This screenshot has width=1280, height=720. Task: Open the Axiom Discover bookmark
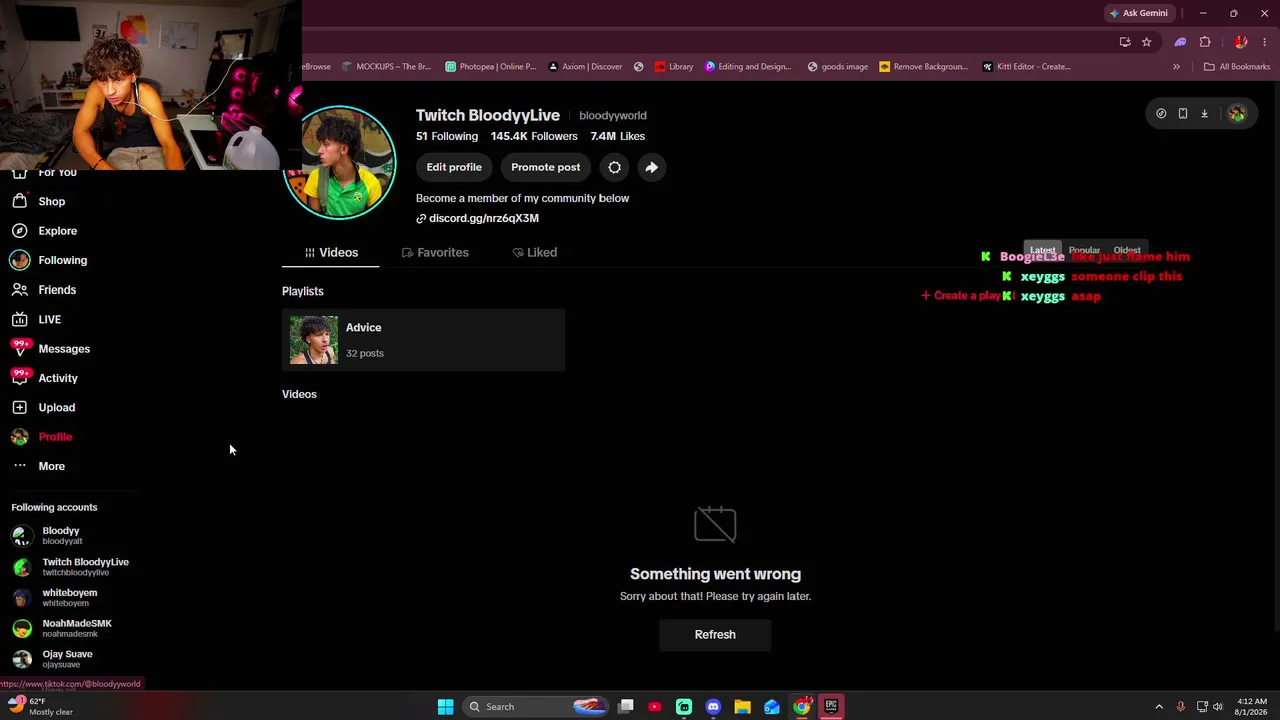[x=584, y=67]
